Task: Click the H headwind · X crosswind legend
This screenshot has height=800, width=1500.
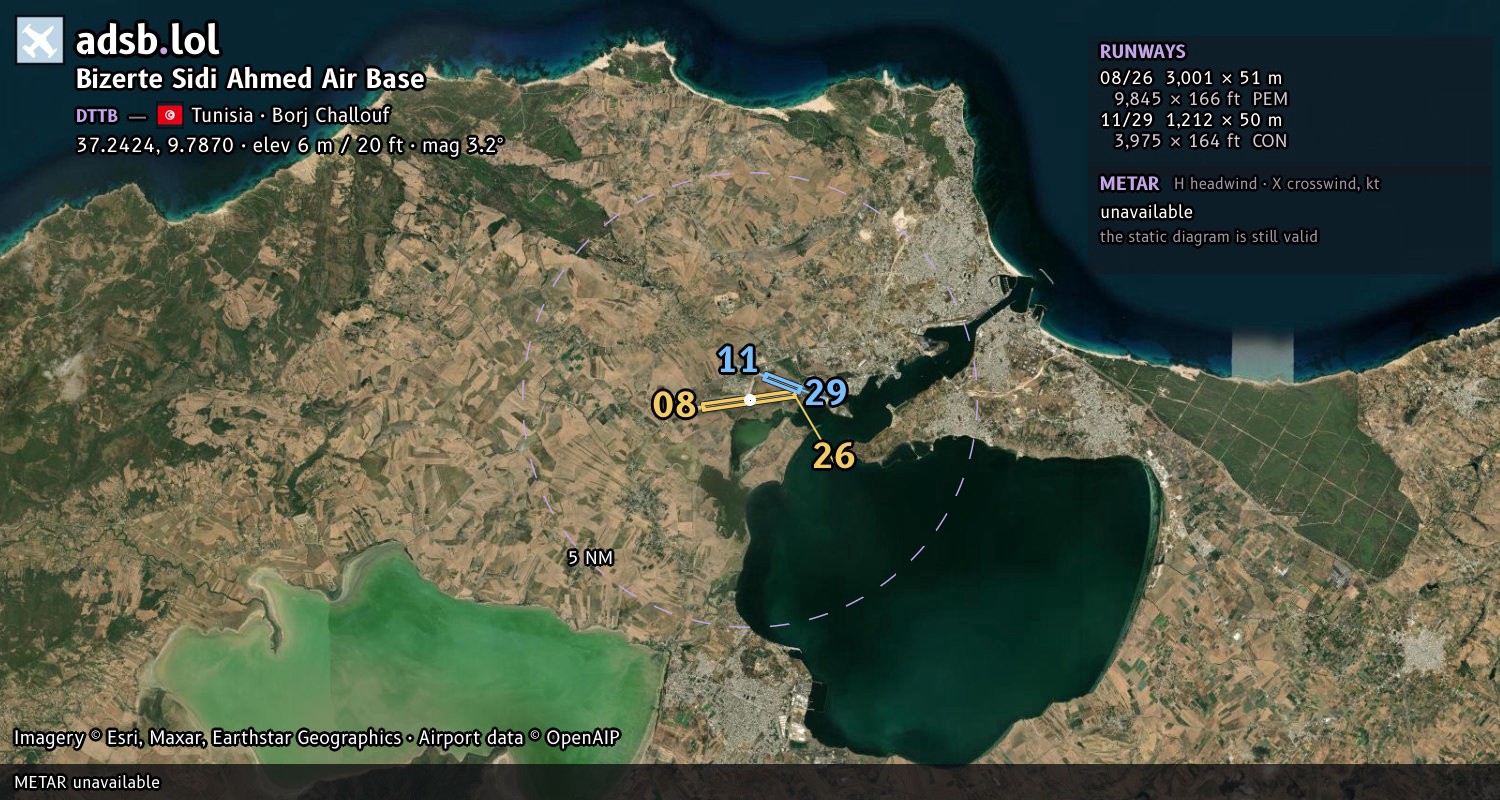Action: (1277, 184)
